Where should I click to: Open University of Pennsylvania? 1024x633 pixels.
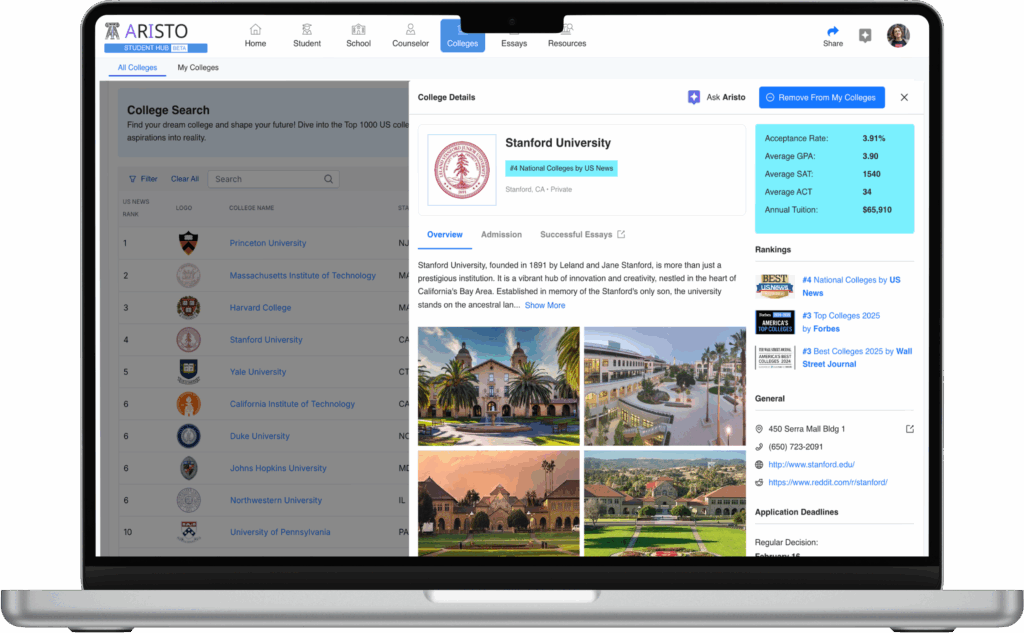(x=280, y=532)
